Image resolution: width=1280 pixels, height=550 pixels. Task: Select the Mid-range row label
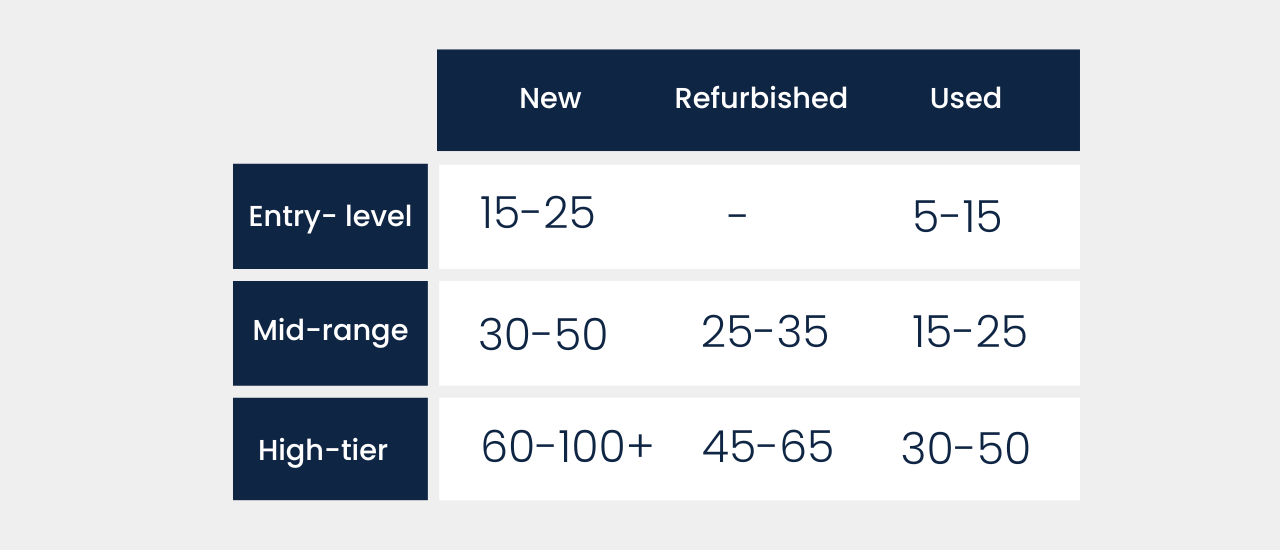click(330, 332)
